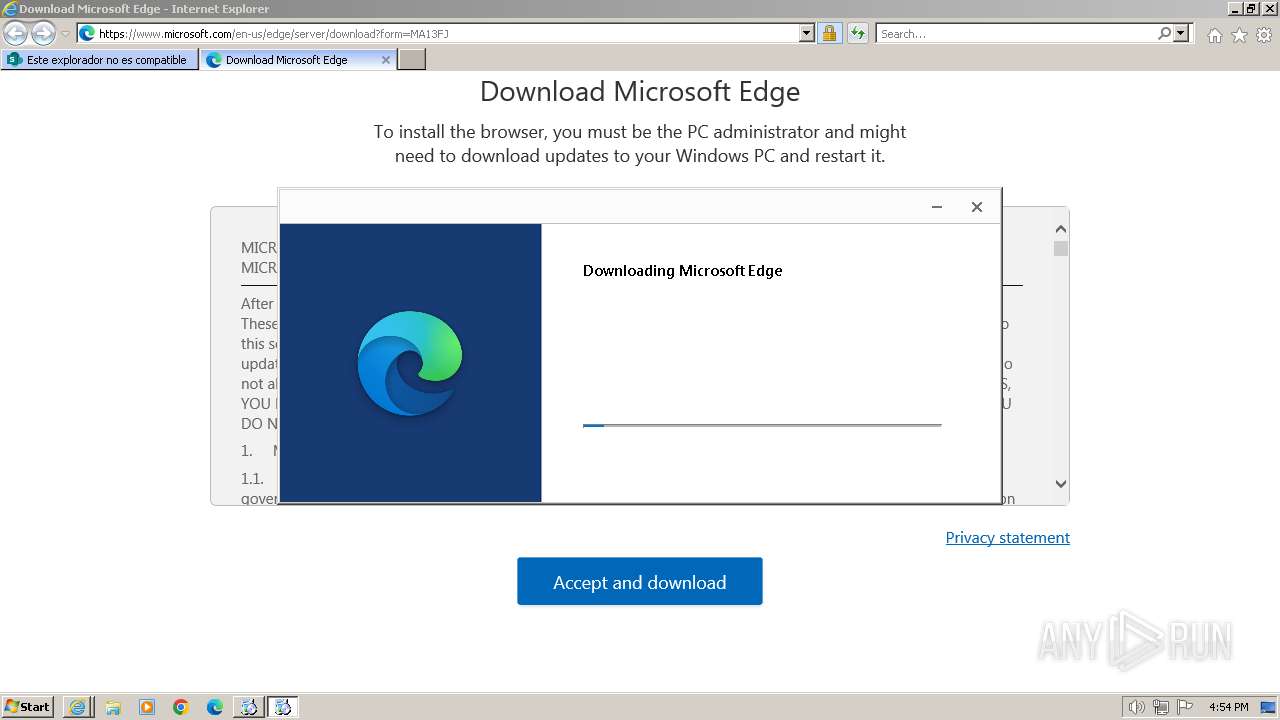The width and height of the screenshot is (1280, 720).
Task: Switch to 'Este explorador no es compatible' tab
Action: [x=99, y=60]
